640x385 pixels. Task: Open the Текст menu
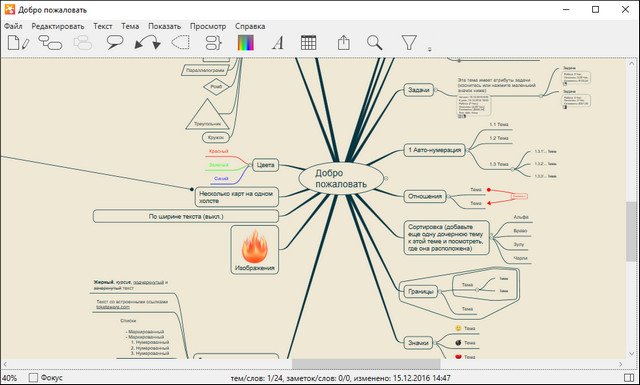(x=102, y=26)
